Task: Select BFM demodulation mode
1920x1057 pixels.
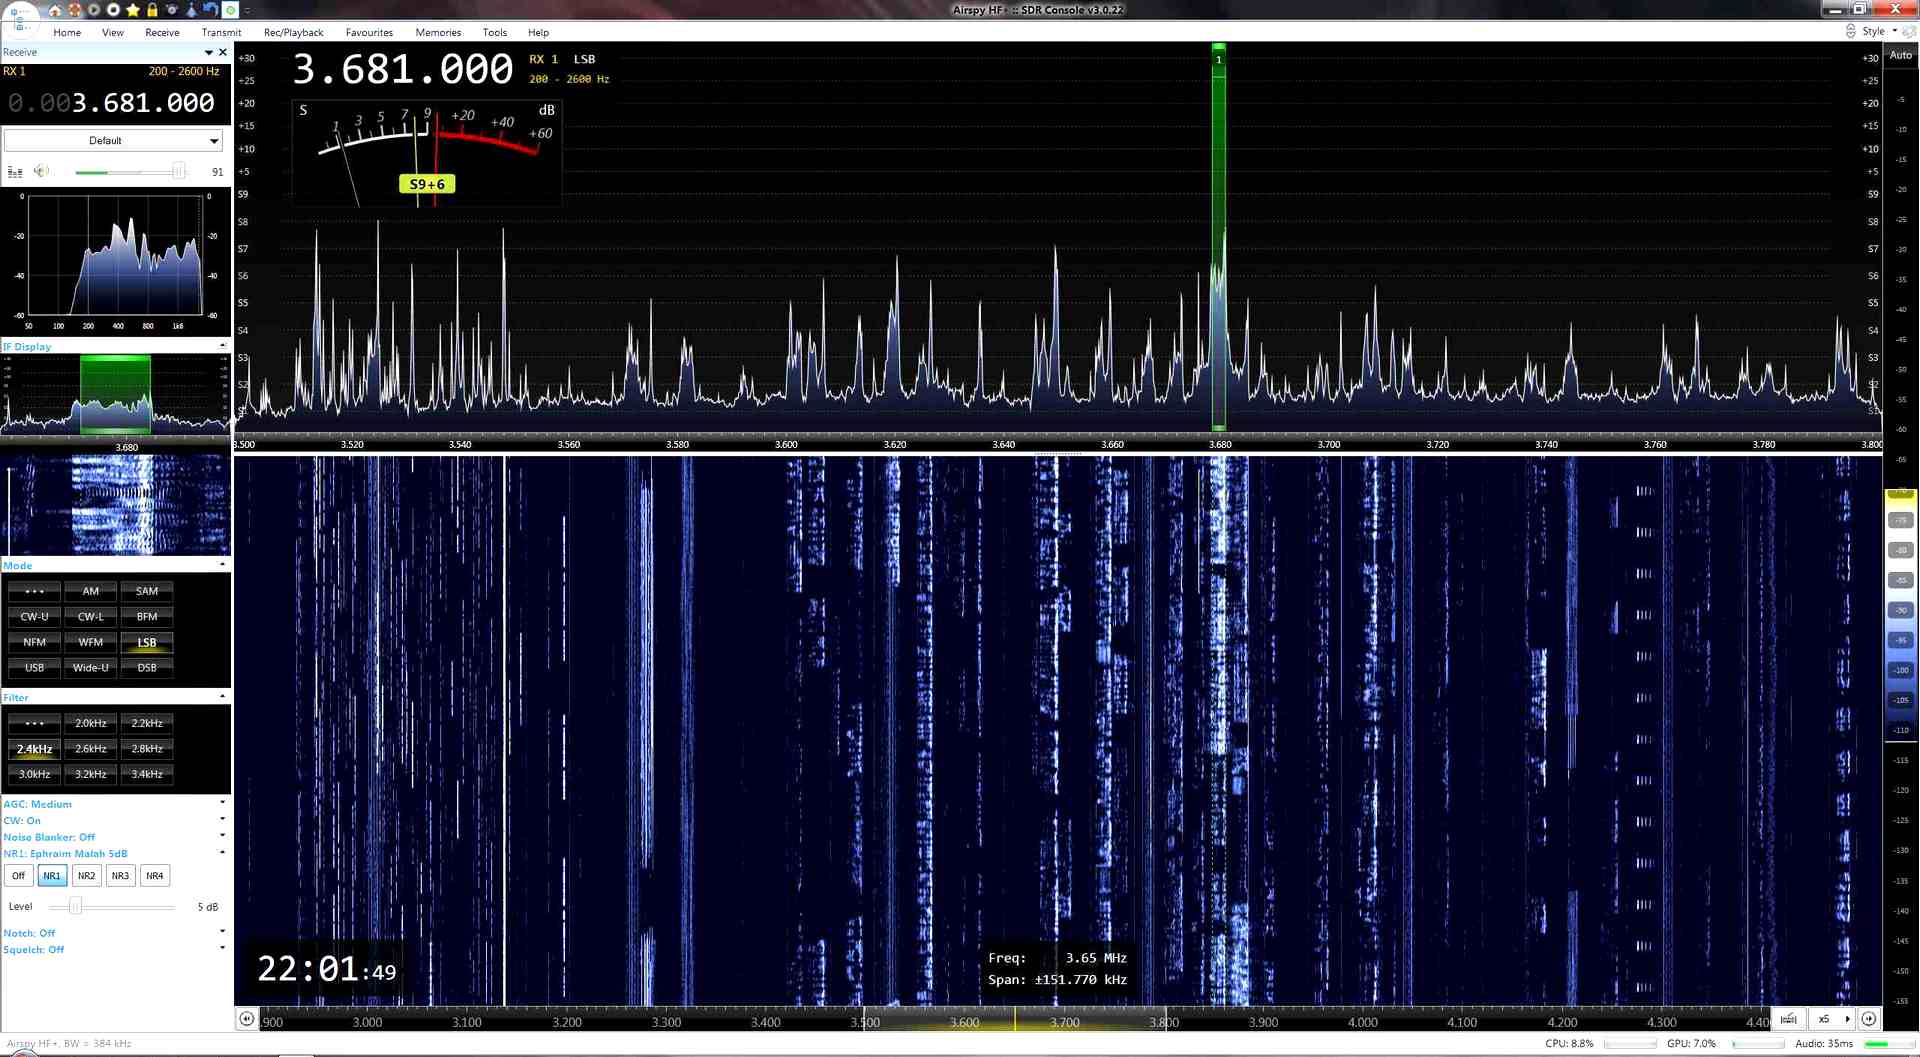Action: click(147, 617)
